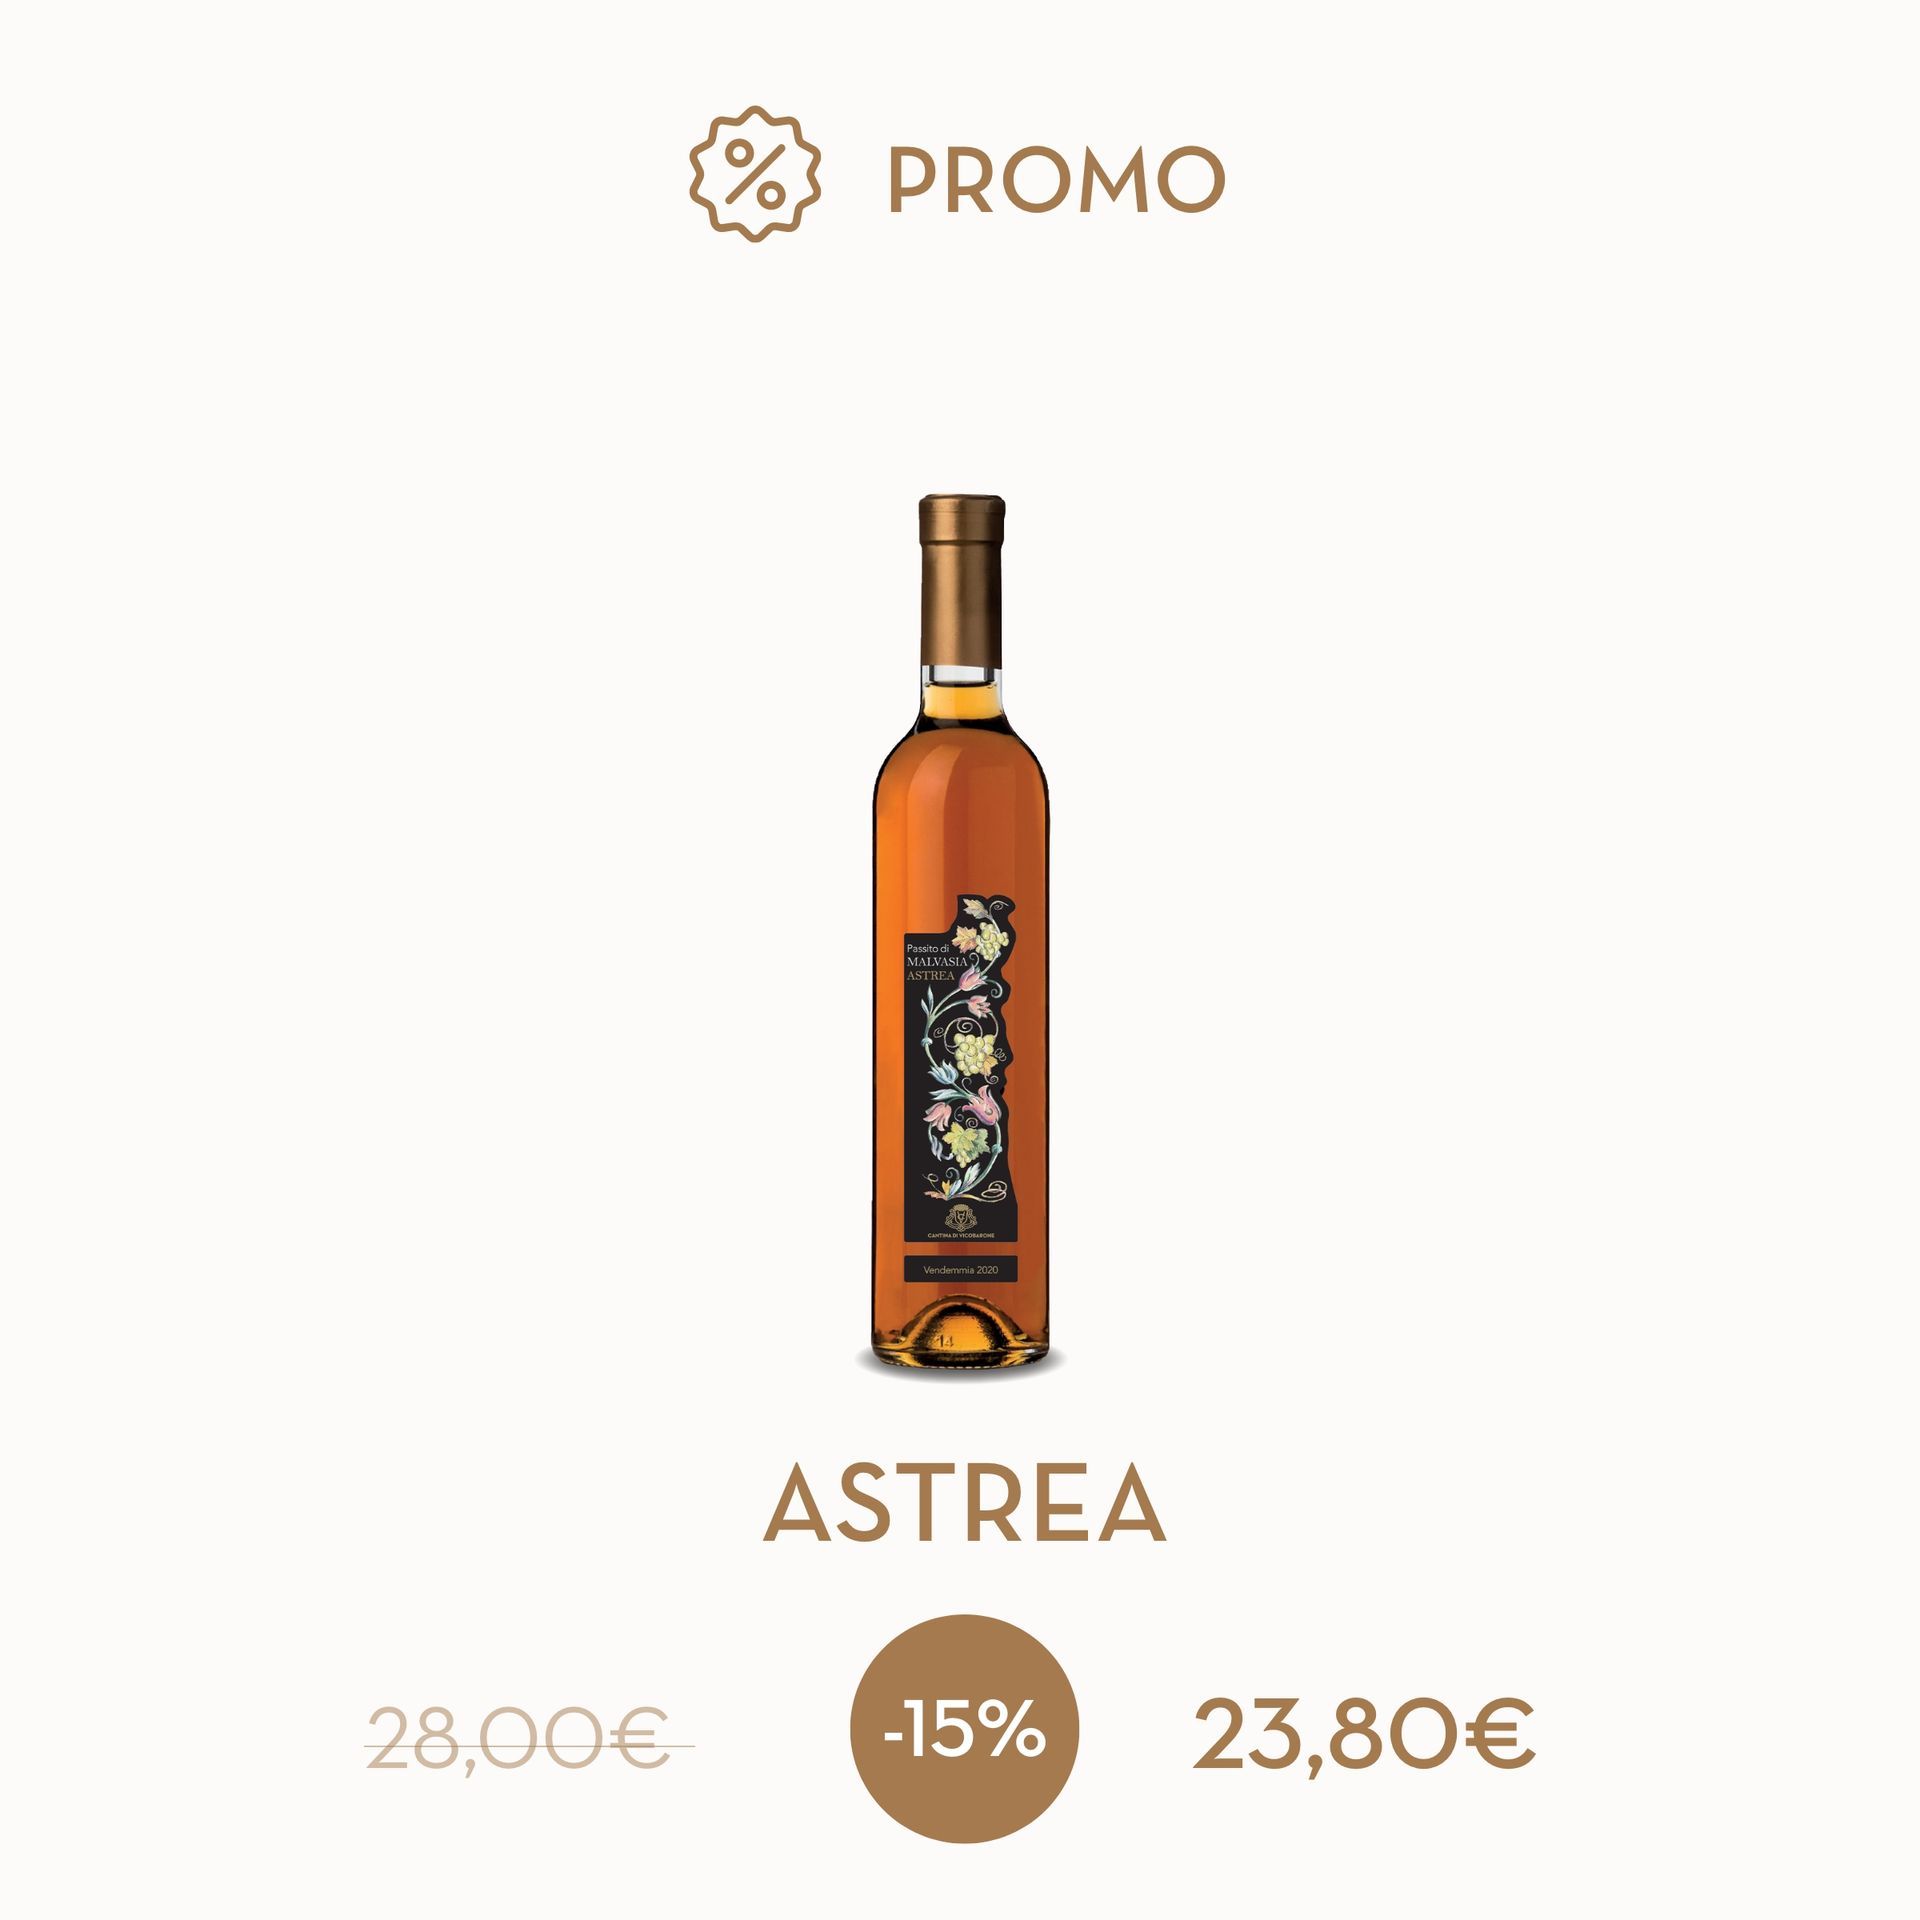Viewport: 1920px width, 1920px height.
Task: Click the gold ASTREA word on label
Action: tap(929, 974)
